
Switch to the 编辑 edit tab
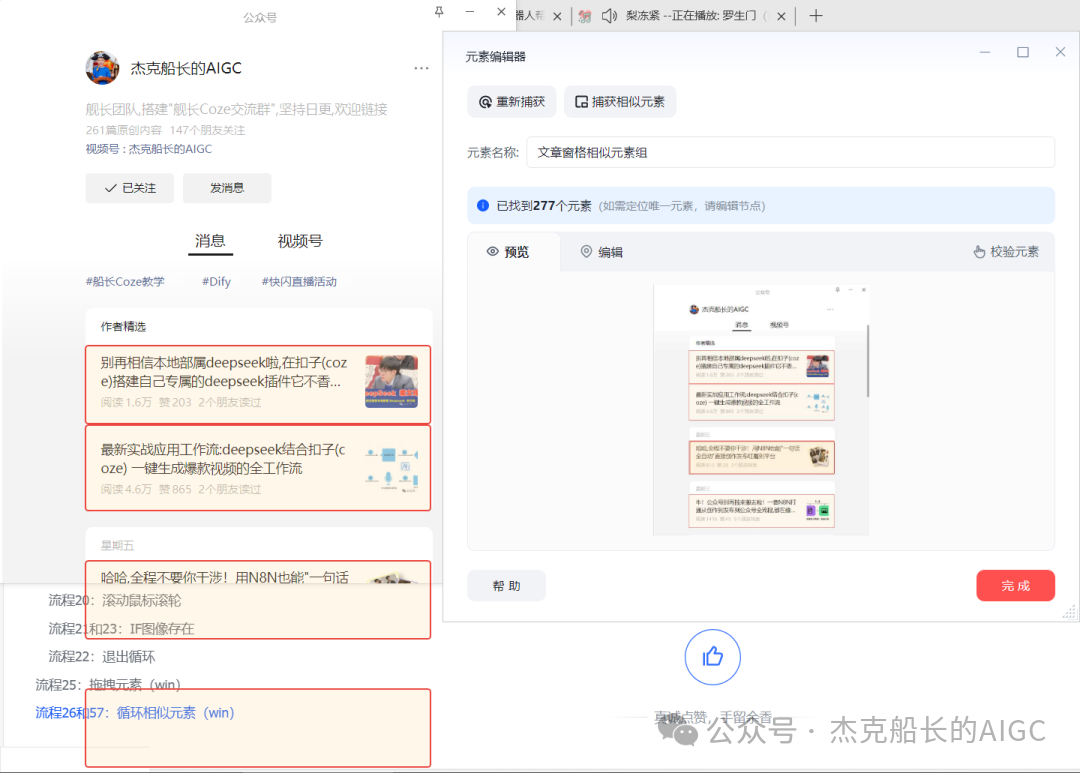(602, 252)
